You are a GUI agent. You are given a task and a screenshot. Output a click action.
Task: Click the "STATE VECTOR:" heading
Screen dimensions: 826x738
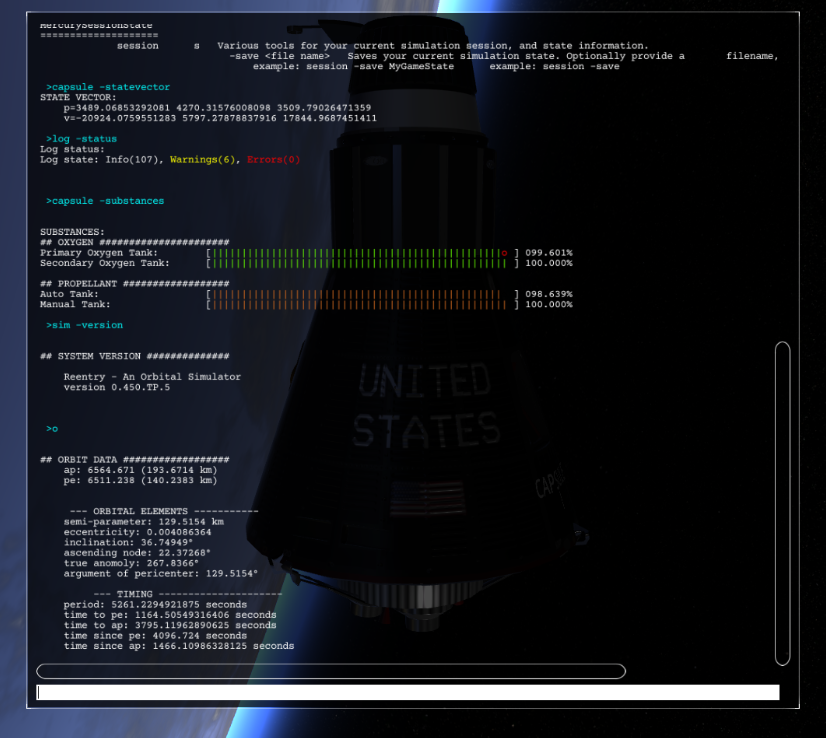click(x=78, y=97)
